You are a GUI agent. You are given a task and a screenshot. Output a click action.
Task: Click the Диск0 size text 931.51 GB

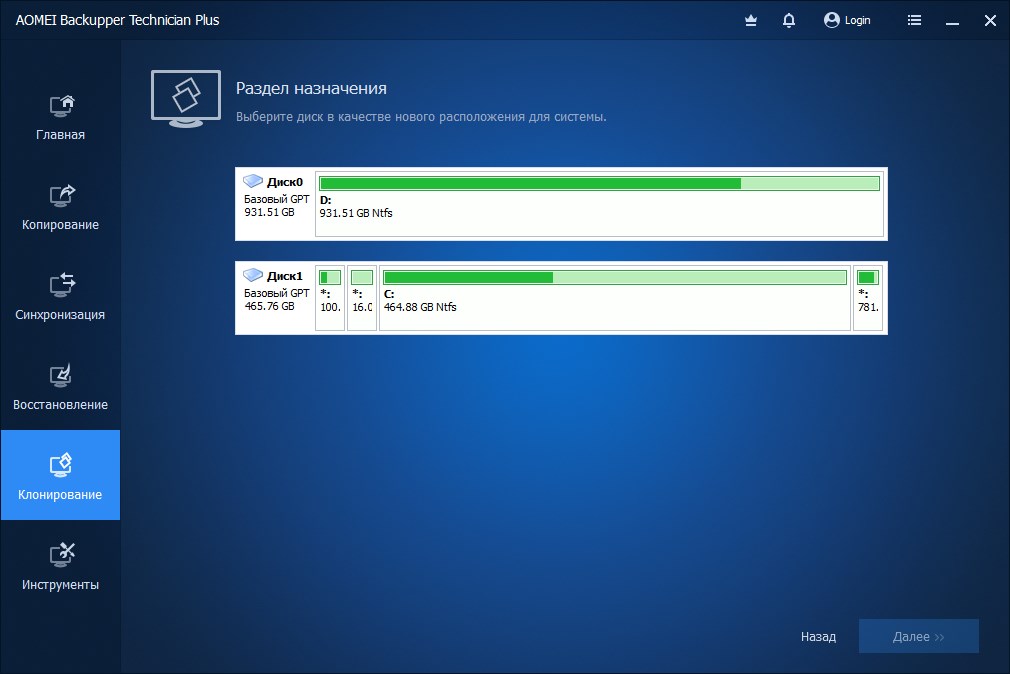click(x=269, y=212)
